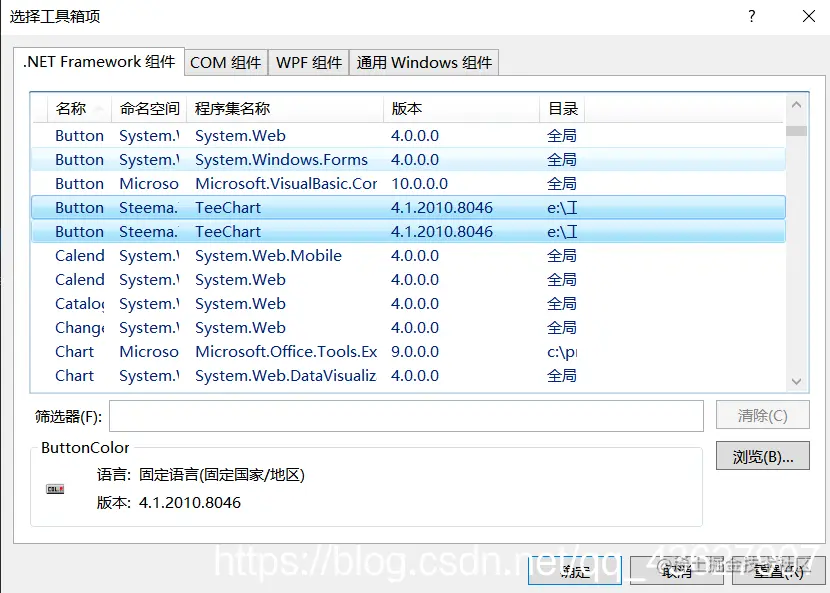The width and height of the screenshot is (830, 593).
Task: Click the c:\p directory cell
Action: click(x=562, y=352)
